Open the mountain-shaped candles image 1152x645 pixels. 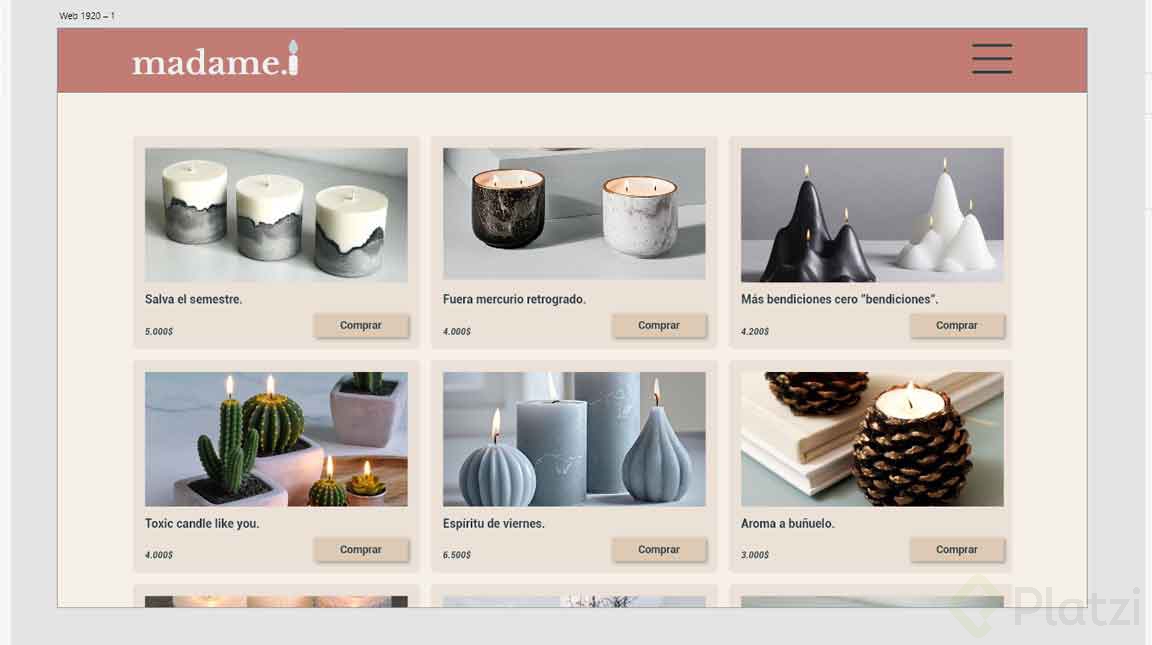(x=872, y=215)
